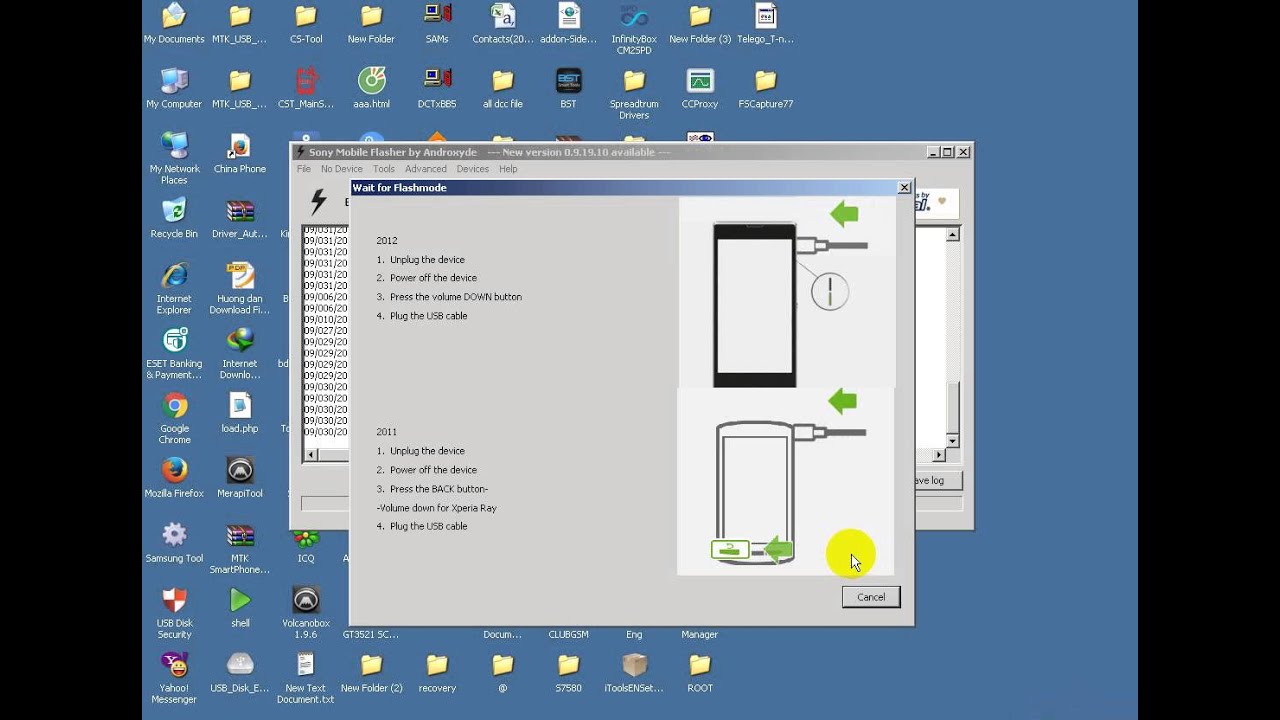This screenshot has height=720, width=1280.
Task: Open New Folder (3) on desktop
Action: 700,24
